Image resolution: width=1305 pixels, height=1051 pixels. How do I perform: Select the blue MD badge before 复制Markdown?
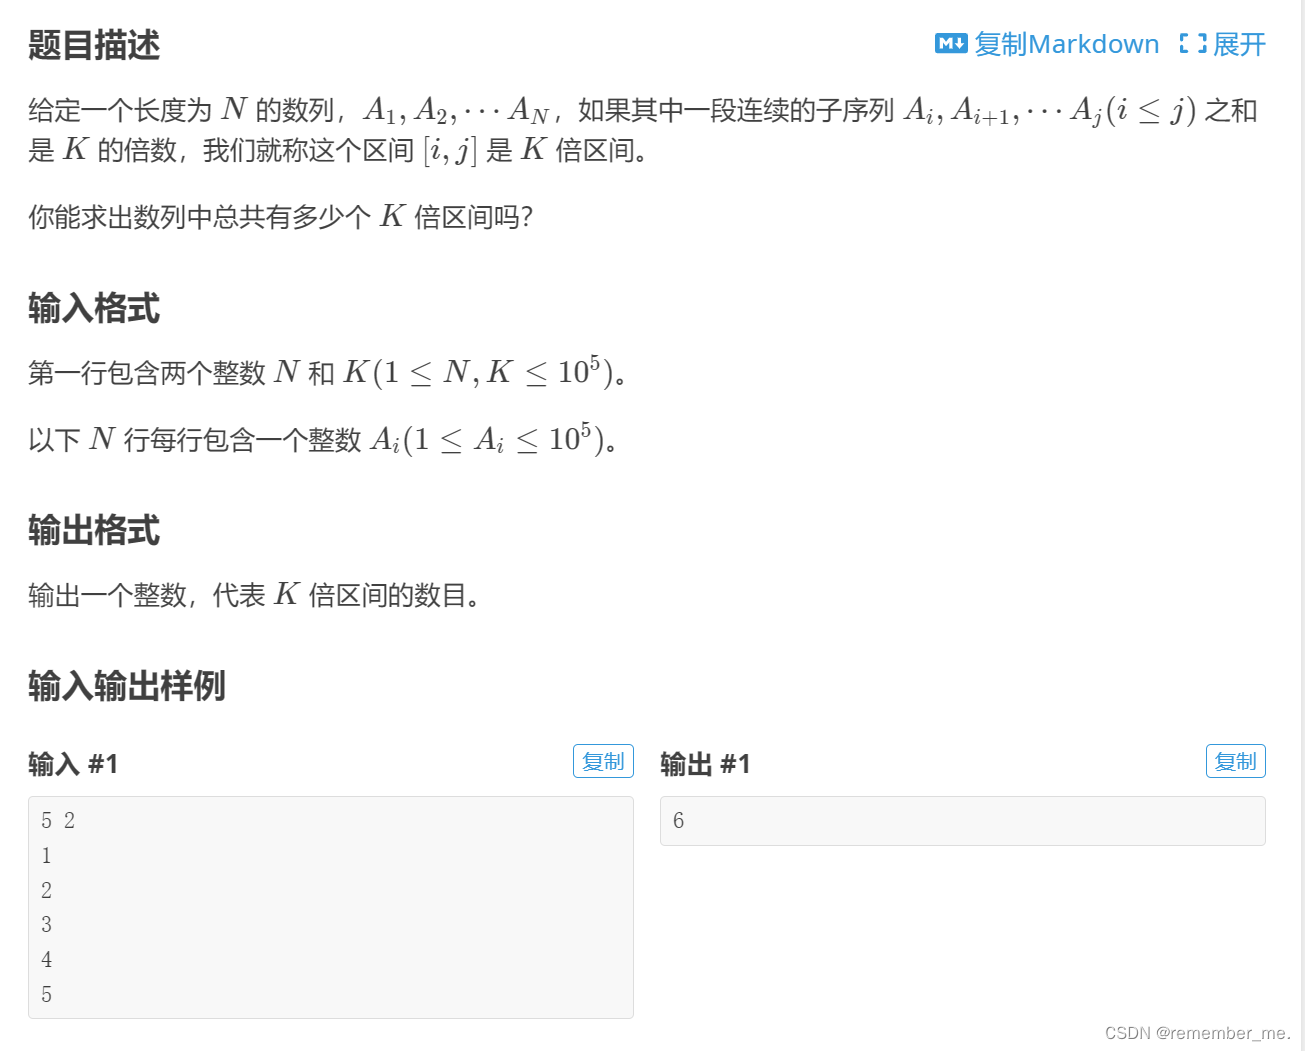[x=952, y=43]
